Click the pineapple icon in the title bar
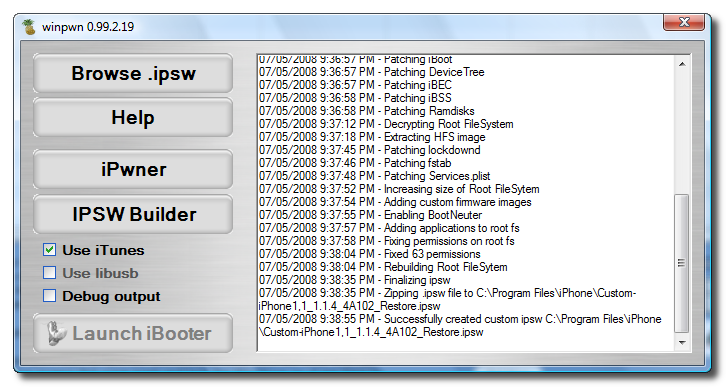 [x=29, y=27]
